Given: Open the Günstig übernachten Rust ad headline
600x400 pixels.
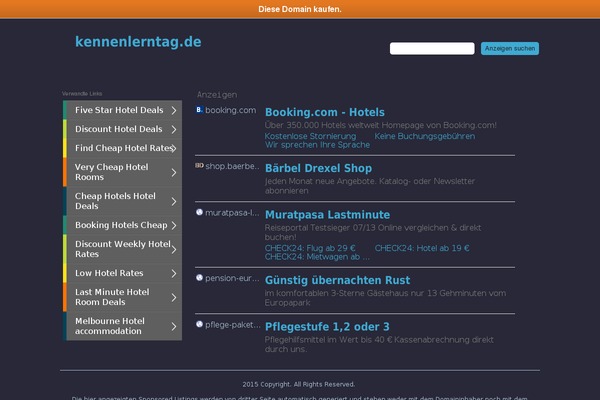Looking at the screenshot, I should tap(338, 280).
